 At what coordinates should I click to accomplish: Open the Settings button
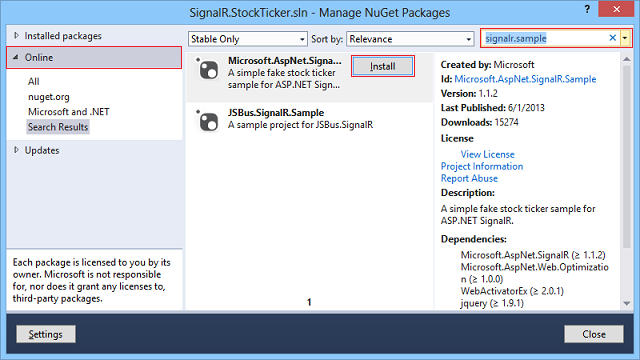pos(46,334)
